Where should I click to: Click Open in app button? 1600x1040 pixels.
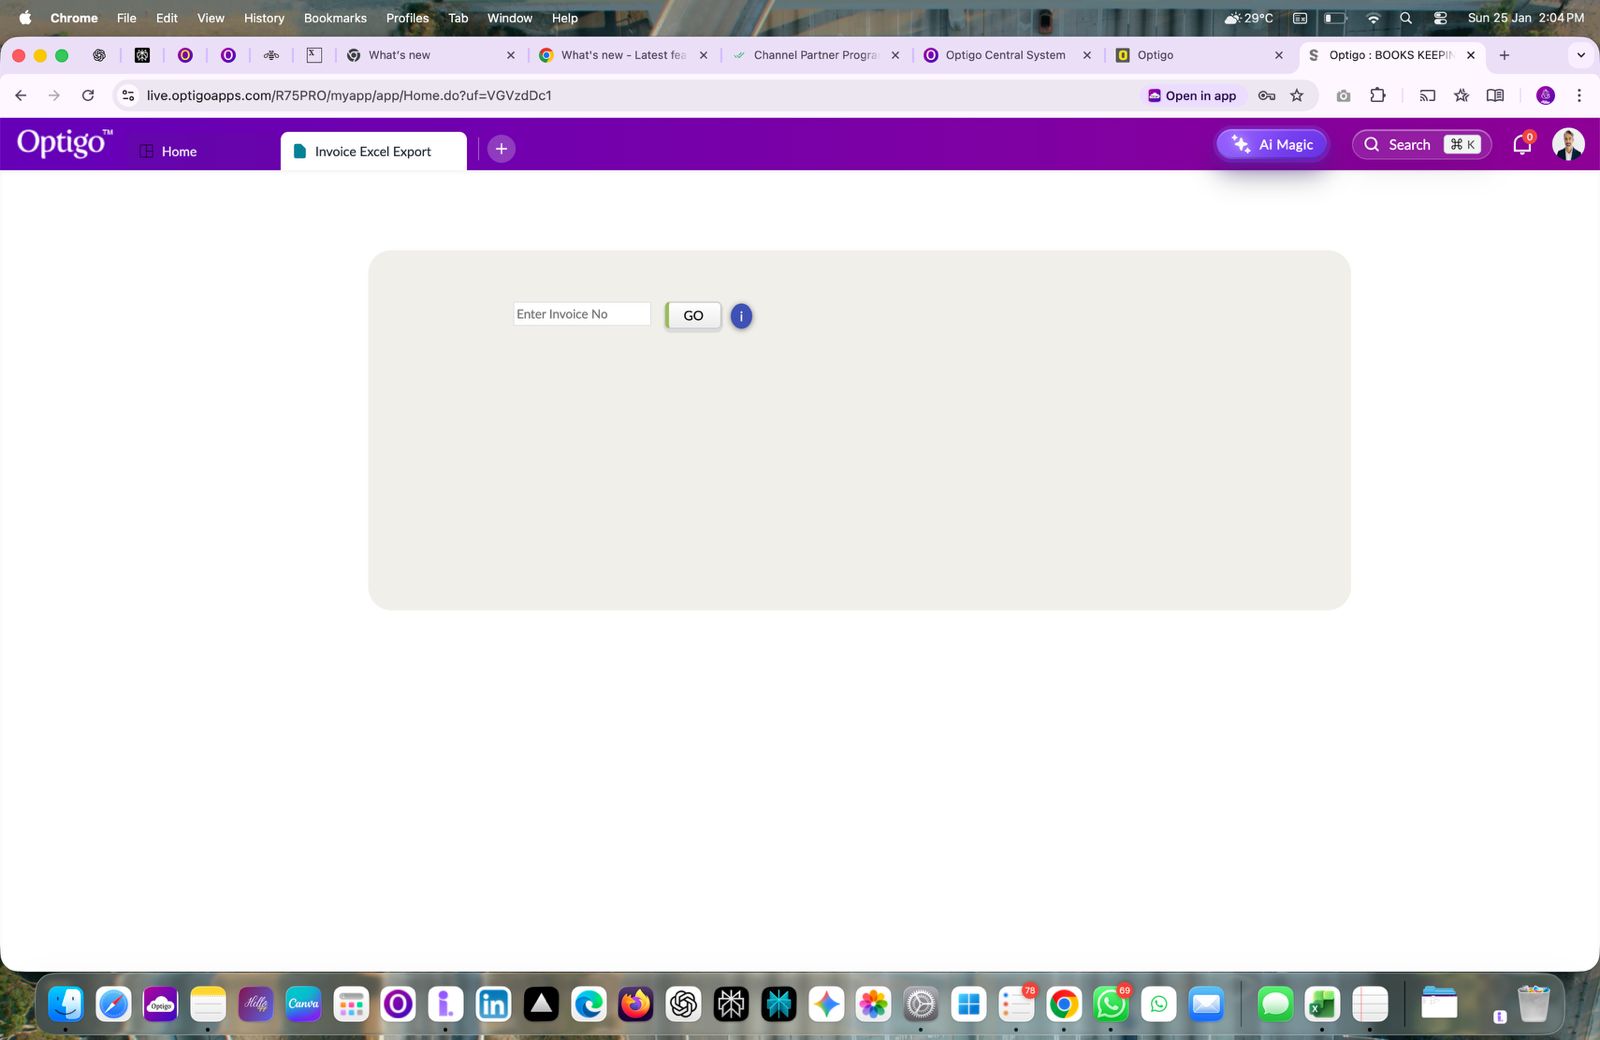1192,96
